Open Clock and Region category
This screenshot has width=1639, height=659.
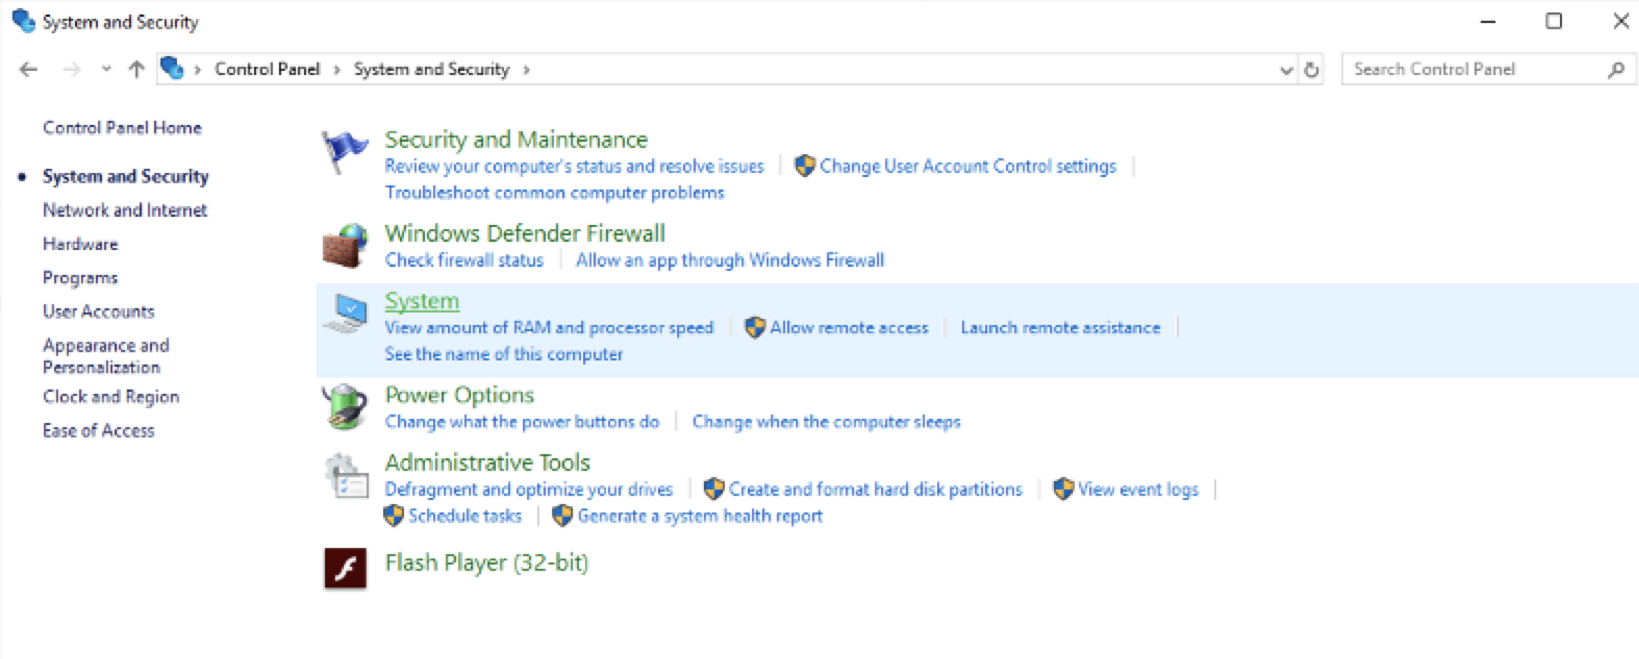point(111,397)
